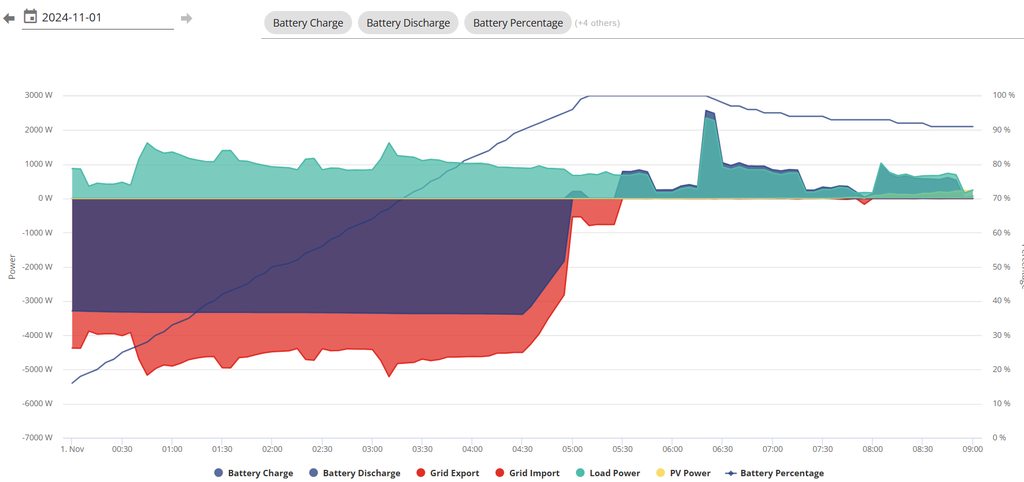This screenshot has width=1024, height=482.
Task: Open the calendar date picker icon
Action: pyautogui.click(x=30, y=17)
